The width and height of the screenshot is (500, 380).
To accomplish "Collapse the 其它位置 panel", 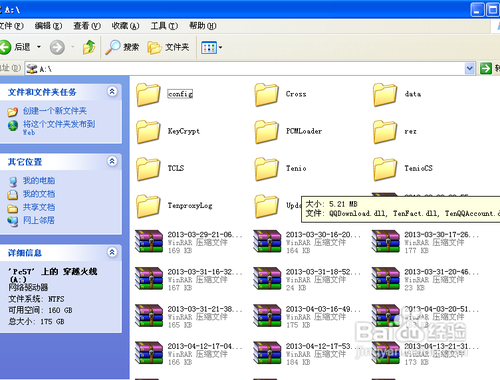I will coord(112,161).
